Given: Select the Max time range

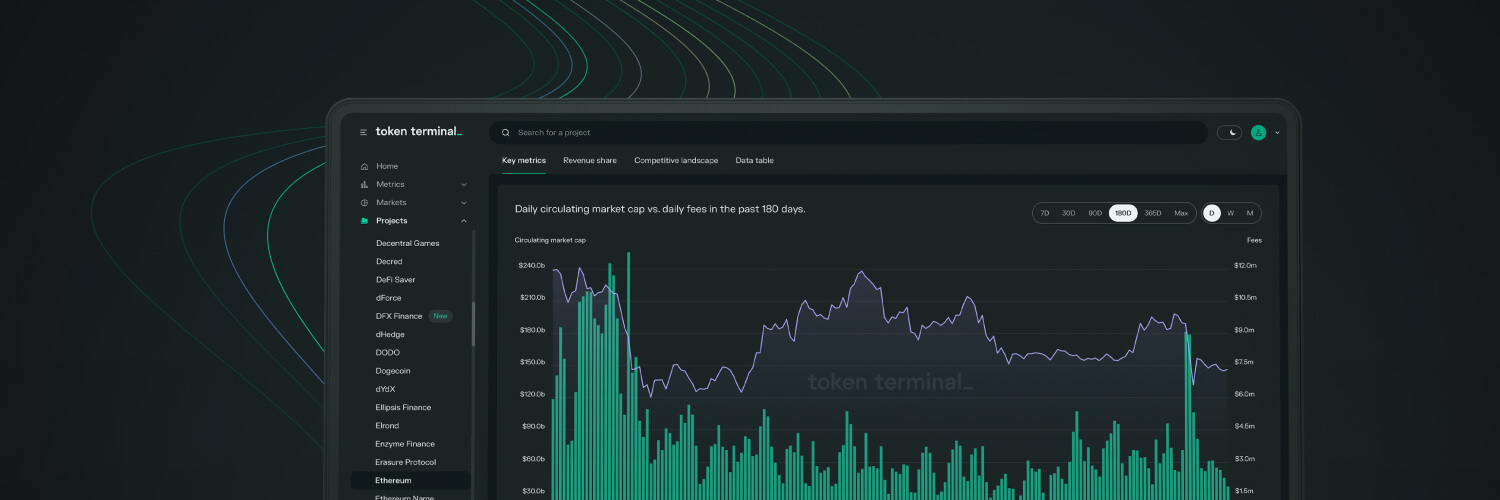Looking at the screenshot, I should coord(1181,213).
